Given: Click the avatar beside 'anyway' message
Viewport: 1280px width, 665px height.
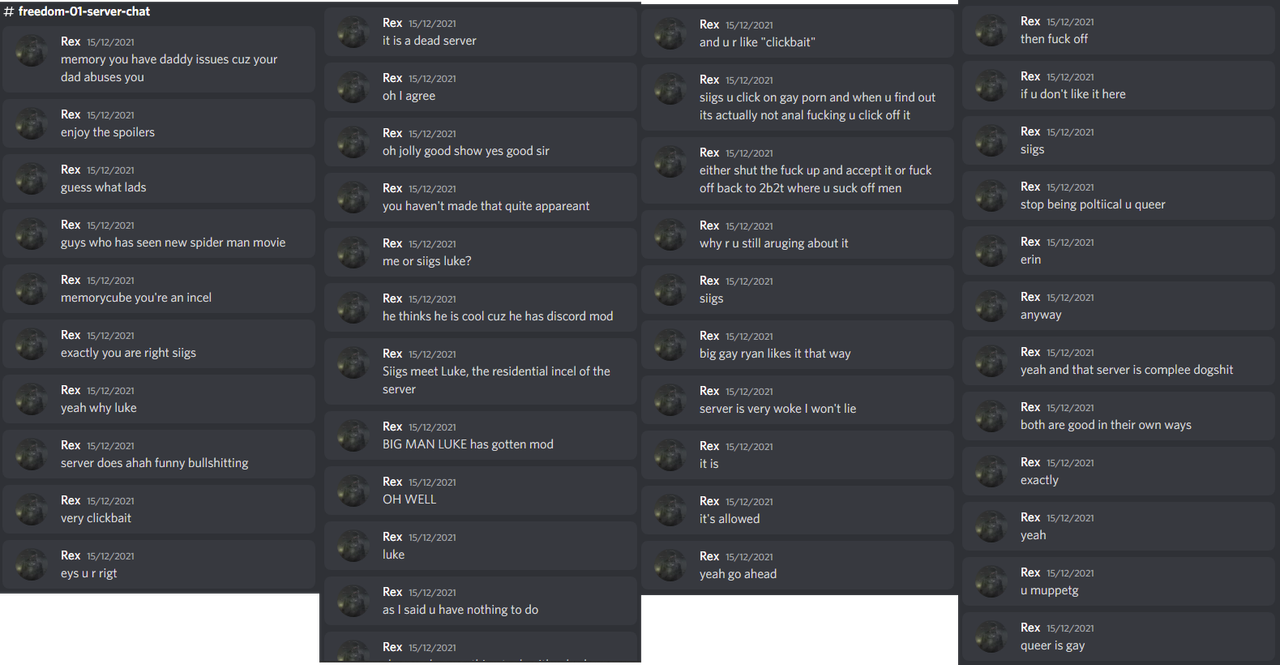Looking at the screenshot, I should pyautogui.click(x=991, y=306).
